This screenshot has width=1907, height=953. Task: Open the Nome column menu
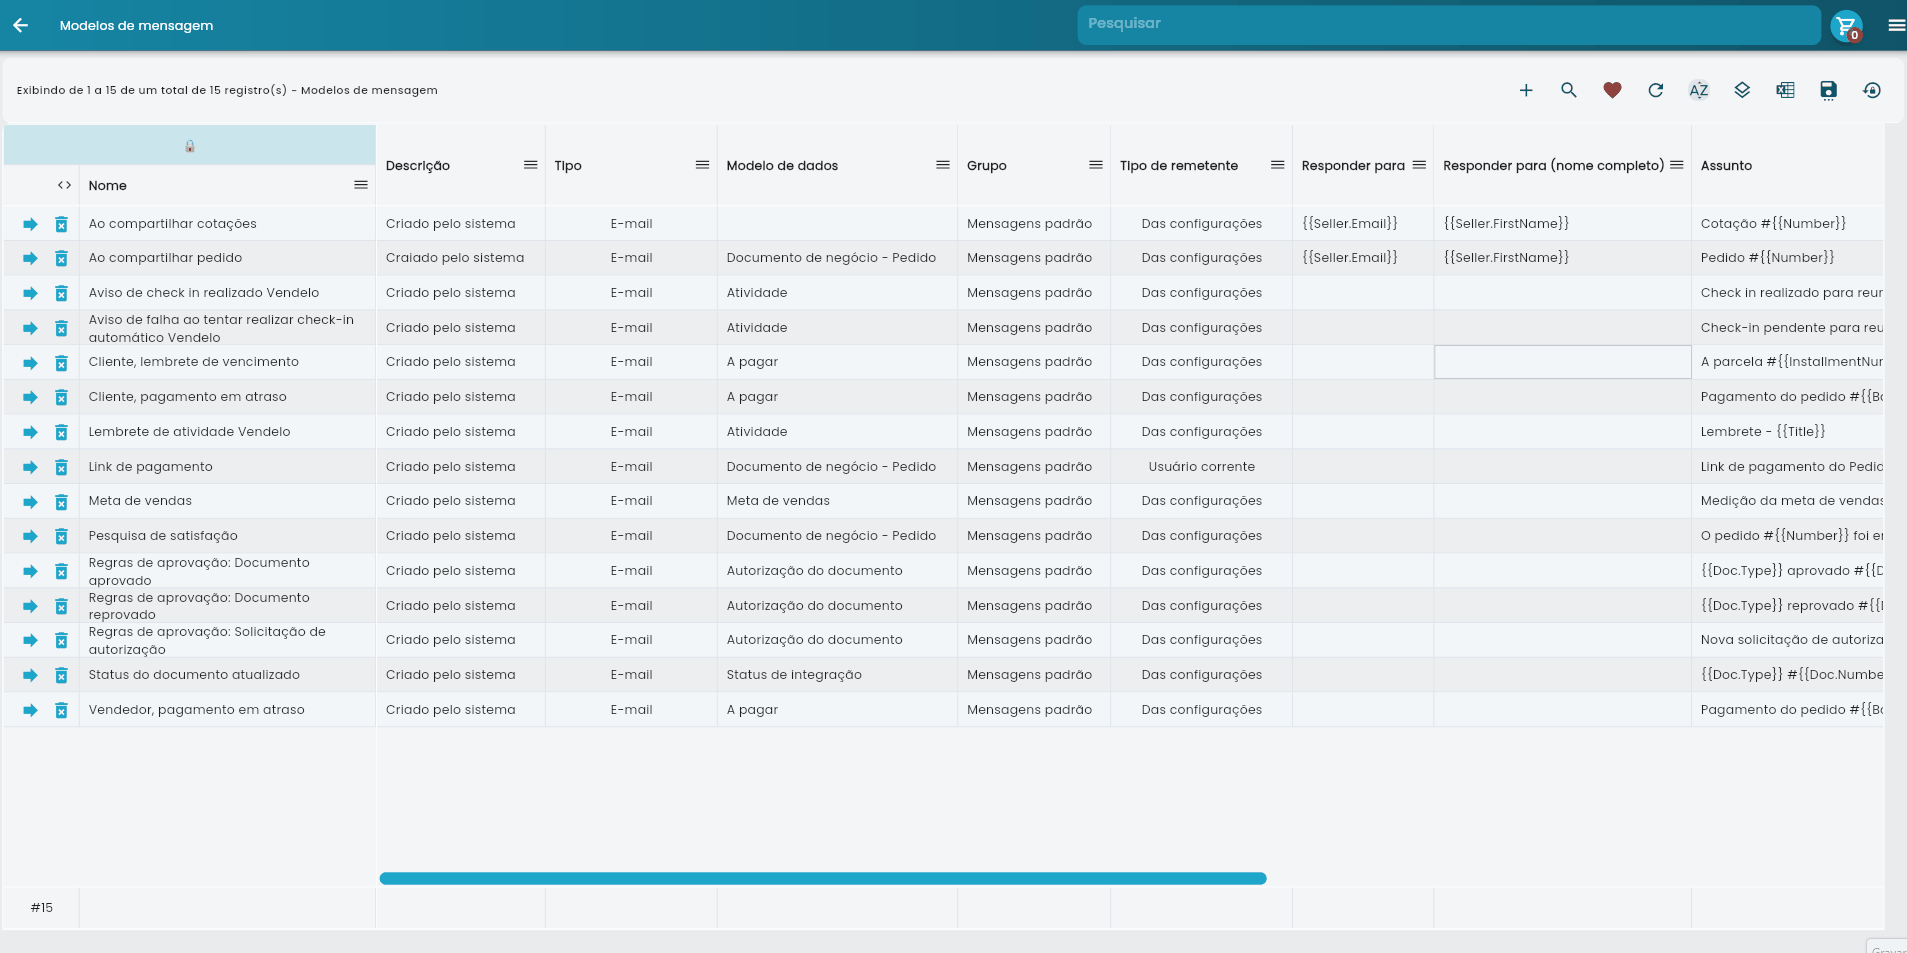point(361,185)
